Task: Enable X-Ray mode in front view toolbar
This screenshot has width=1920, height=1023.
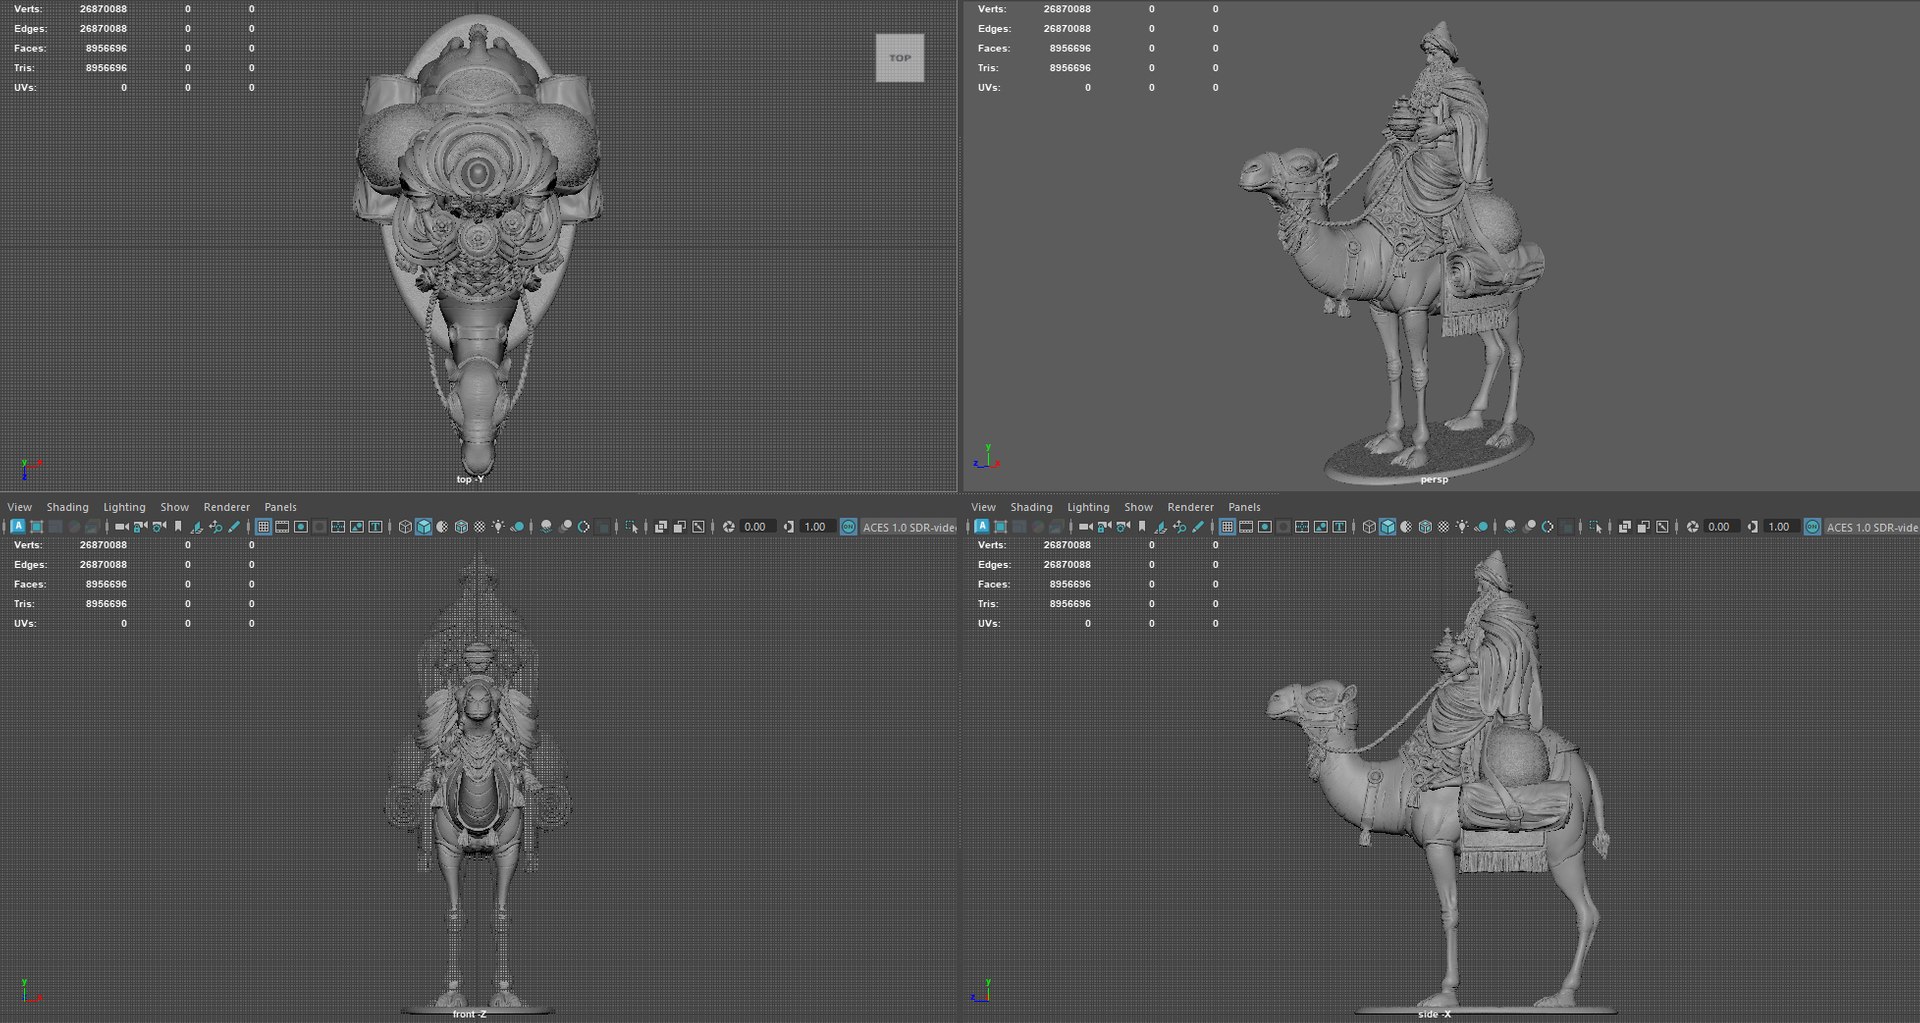Action: click(x=661, y=527)
